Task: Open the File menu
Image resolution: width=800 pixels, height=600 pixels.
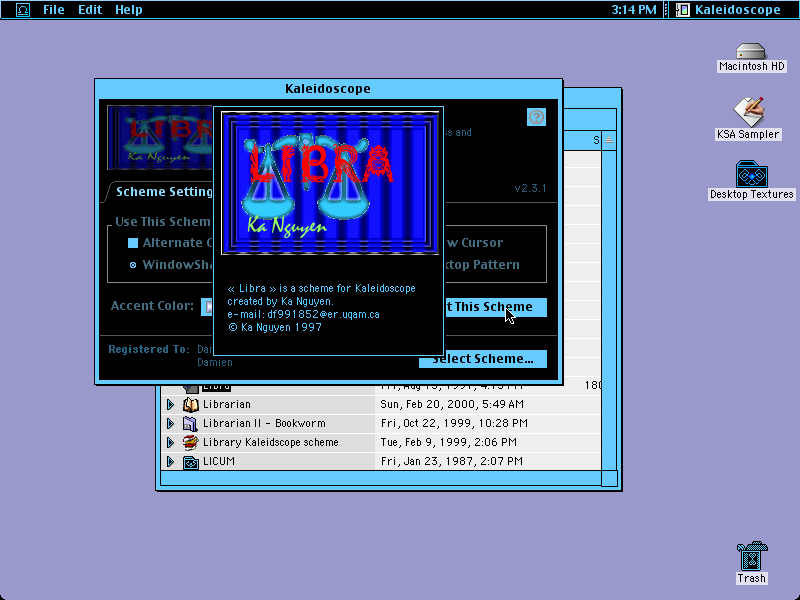Action: (54, 10)
